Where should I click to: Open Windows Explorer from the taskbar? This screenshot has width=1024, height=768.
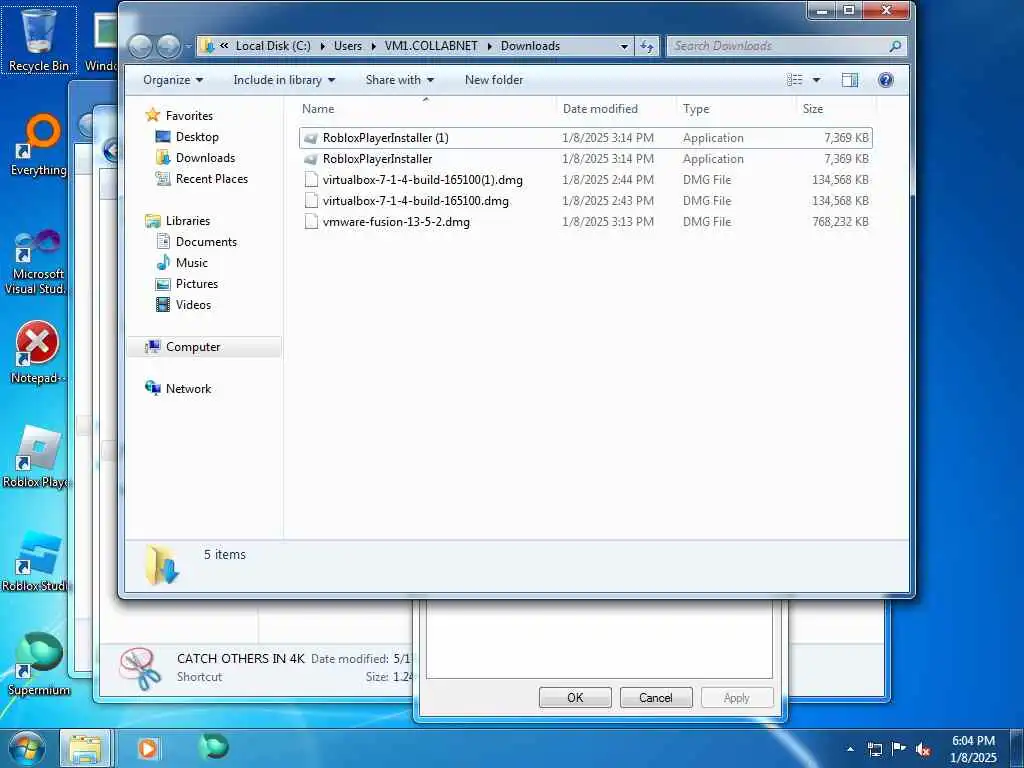coord(86,748)
